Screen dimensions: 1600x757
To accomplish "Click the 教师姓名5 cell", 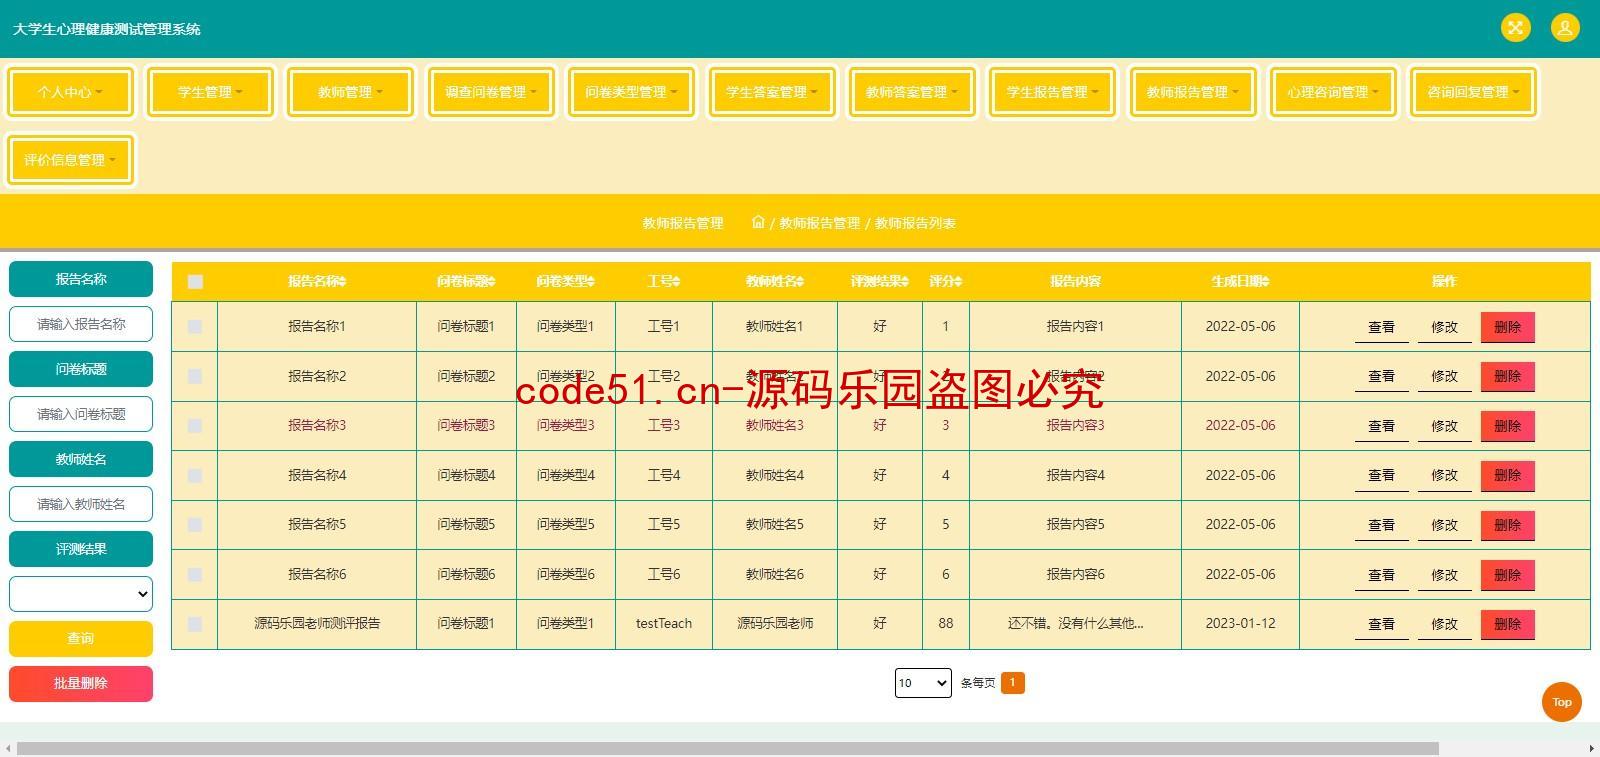I will click(x=774, y=524).
